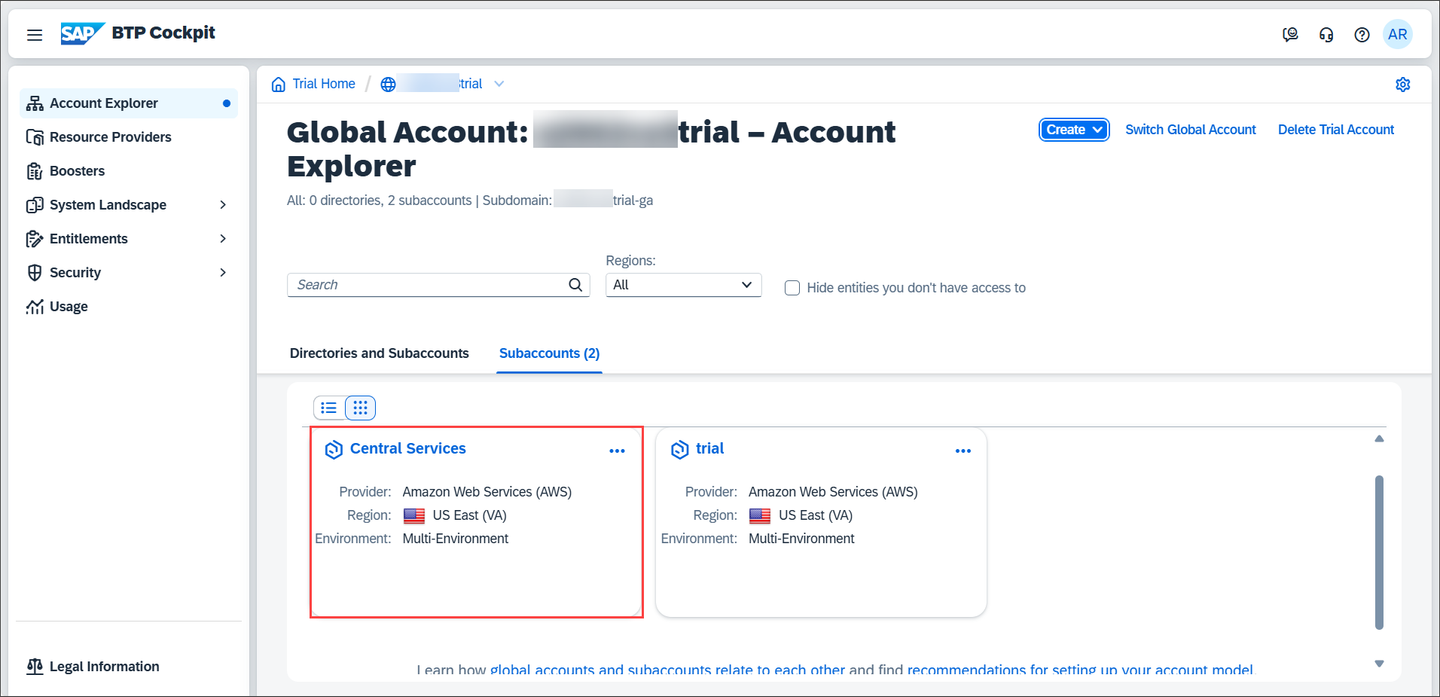Open Usage in sidebar
The width and height of the screenshot is (1440, 697).
pos(129,307)
